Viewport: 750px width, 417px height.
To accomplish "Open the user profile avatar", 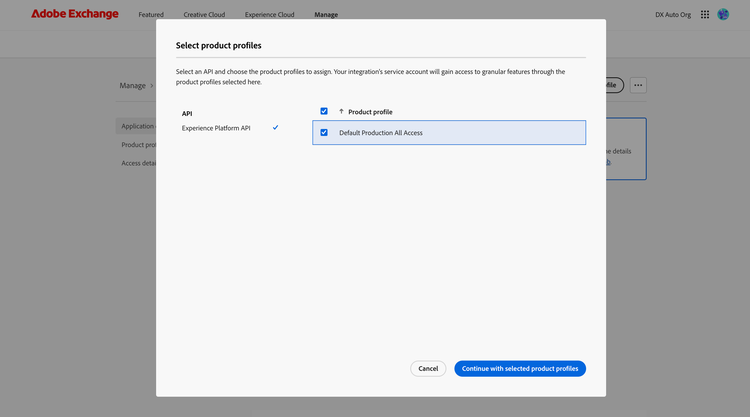I will click(x=723, y=14).
